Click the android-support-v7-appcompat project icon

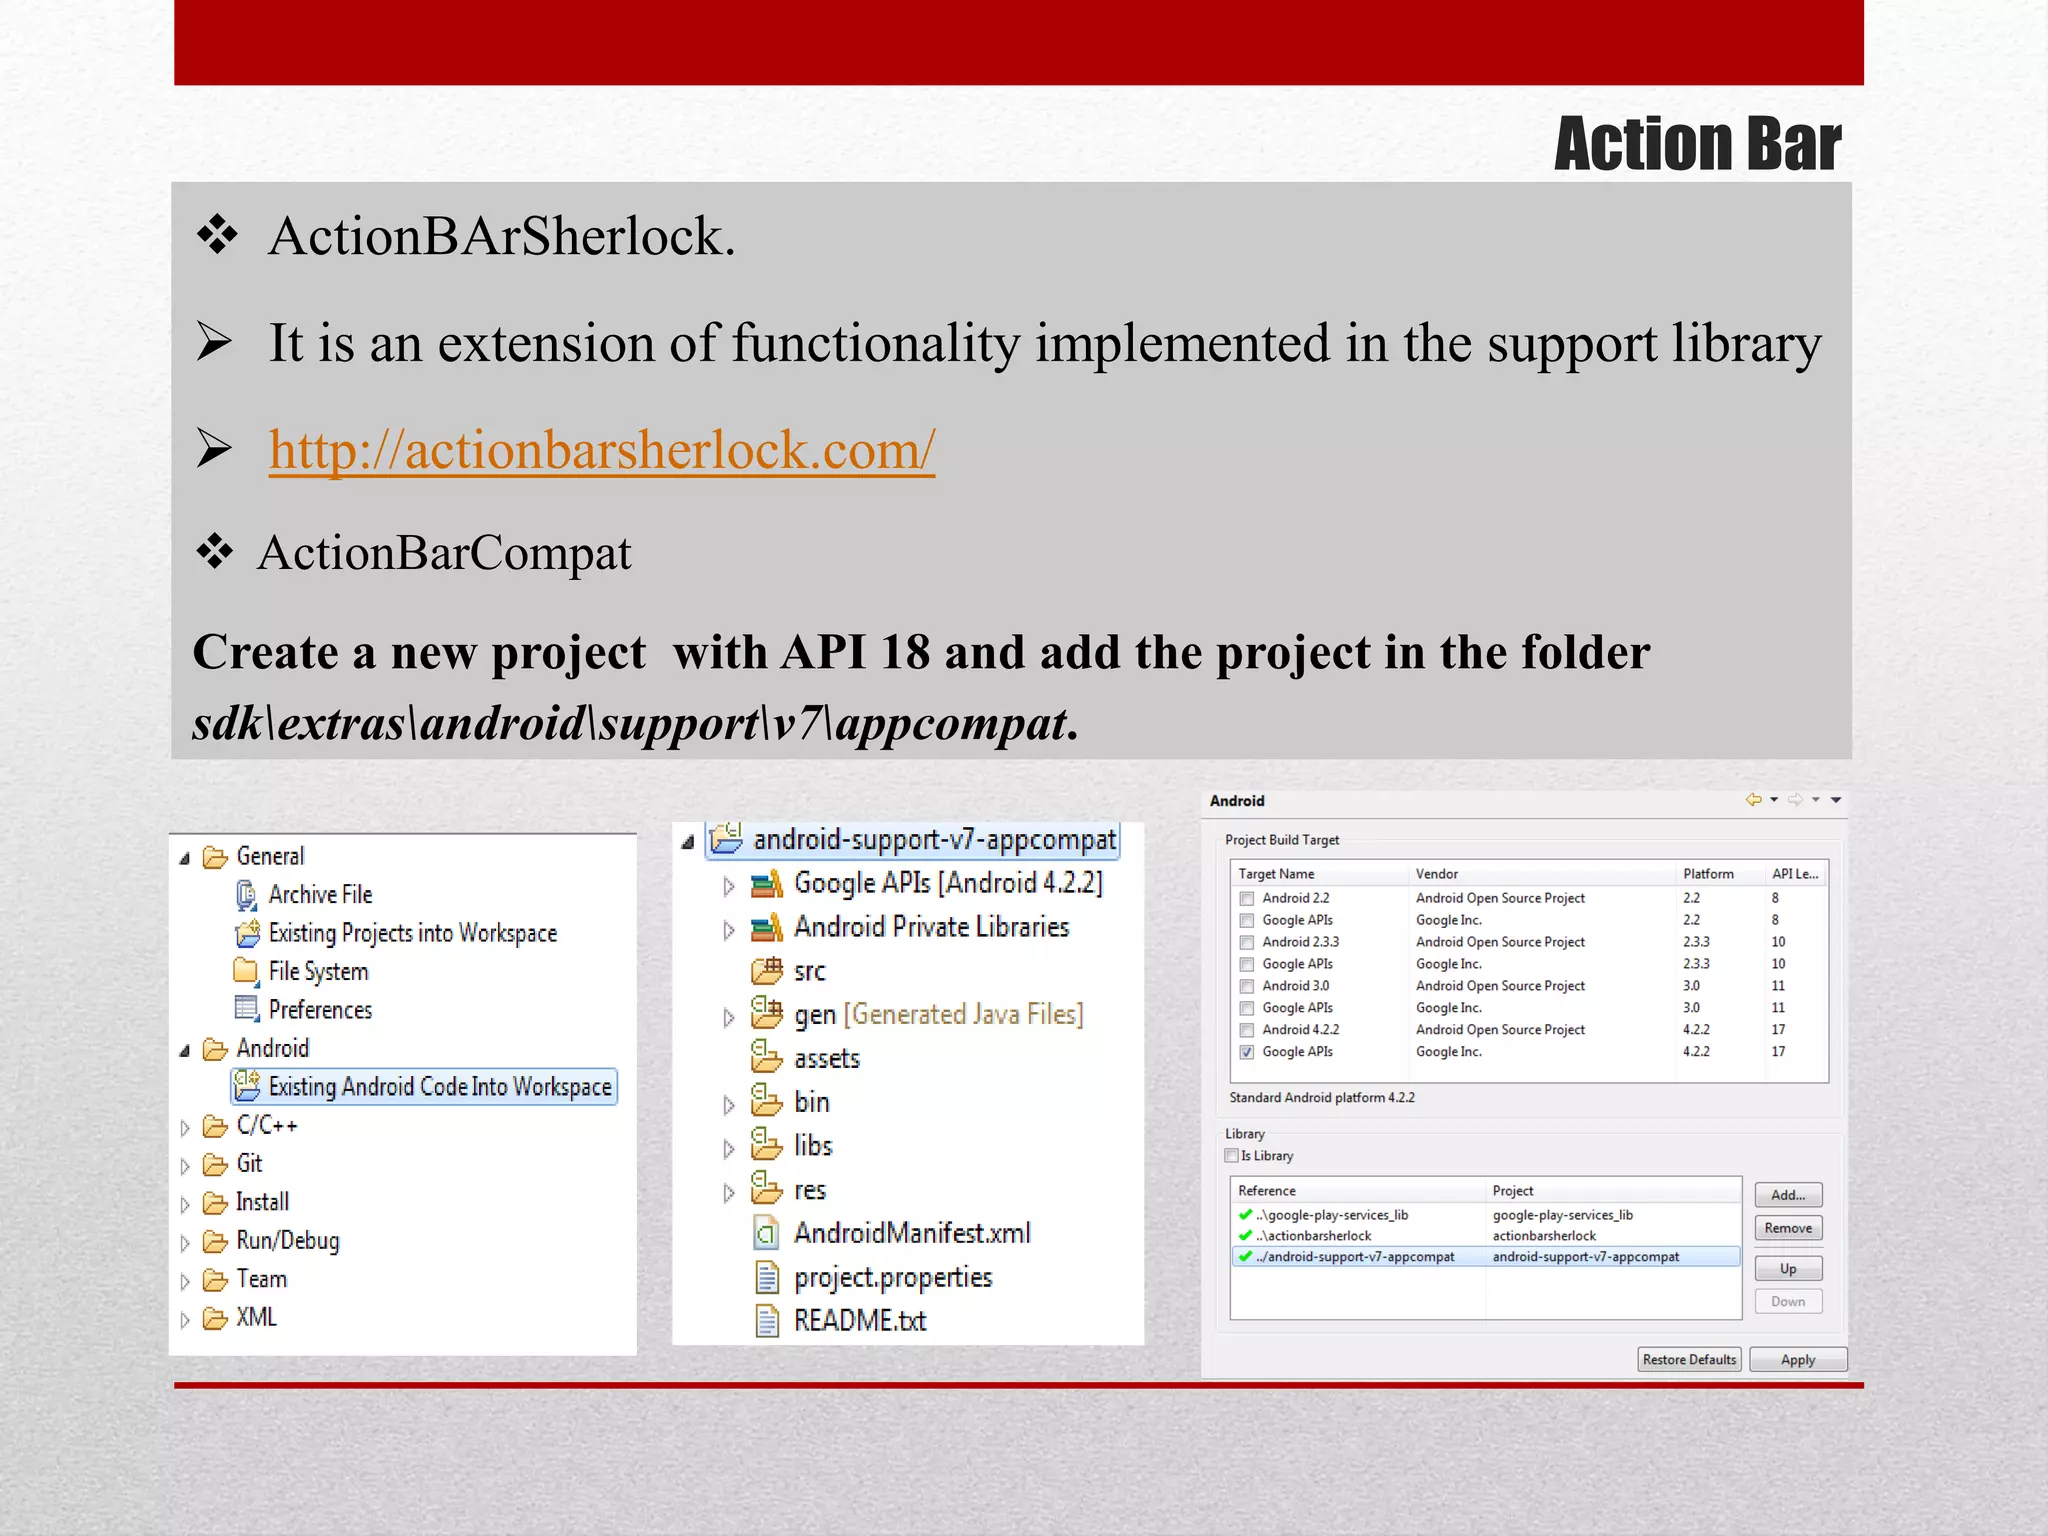(x=727, y=838)
